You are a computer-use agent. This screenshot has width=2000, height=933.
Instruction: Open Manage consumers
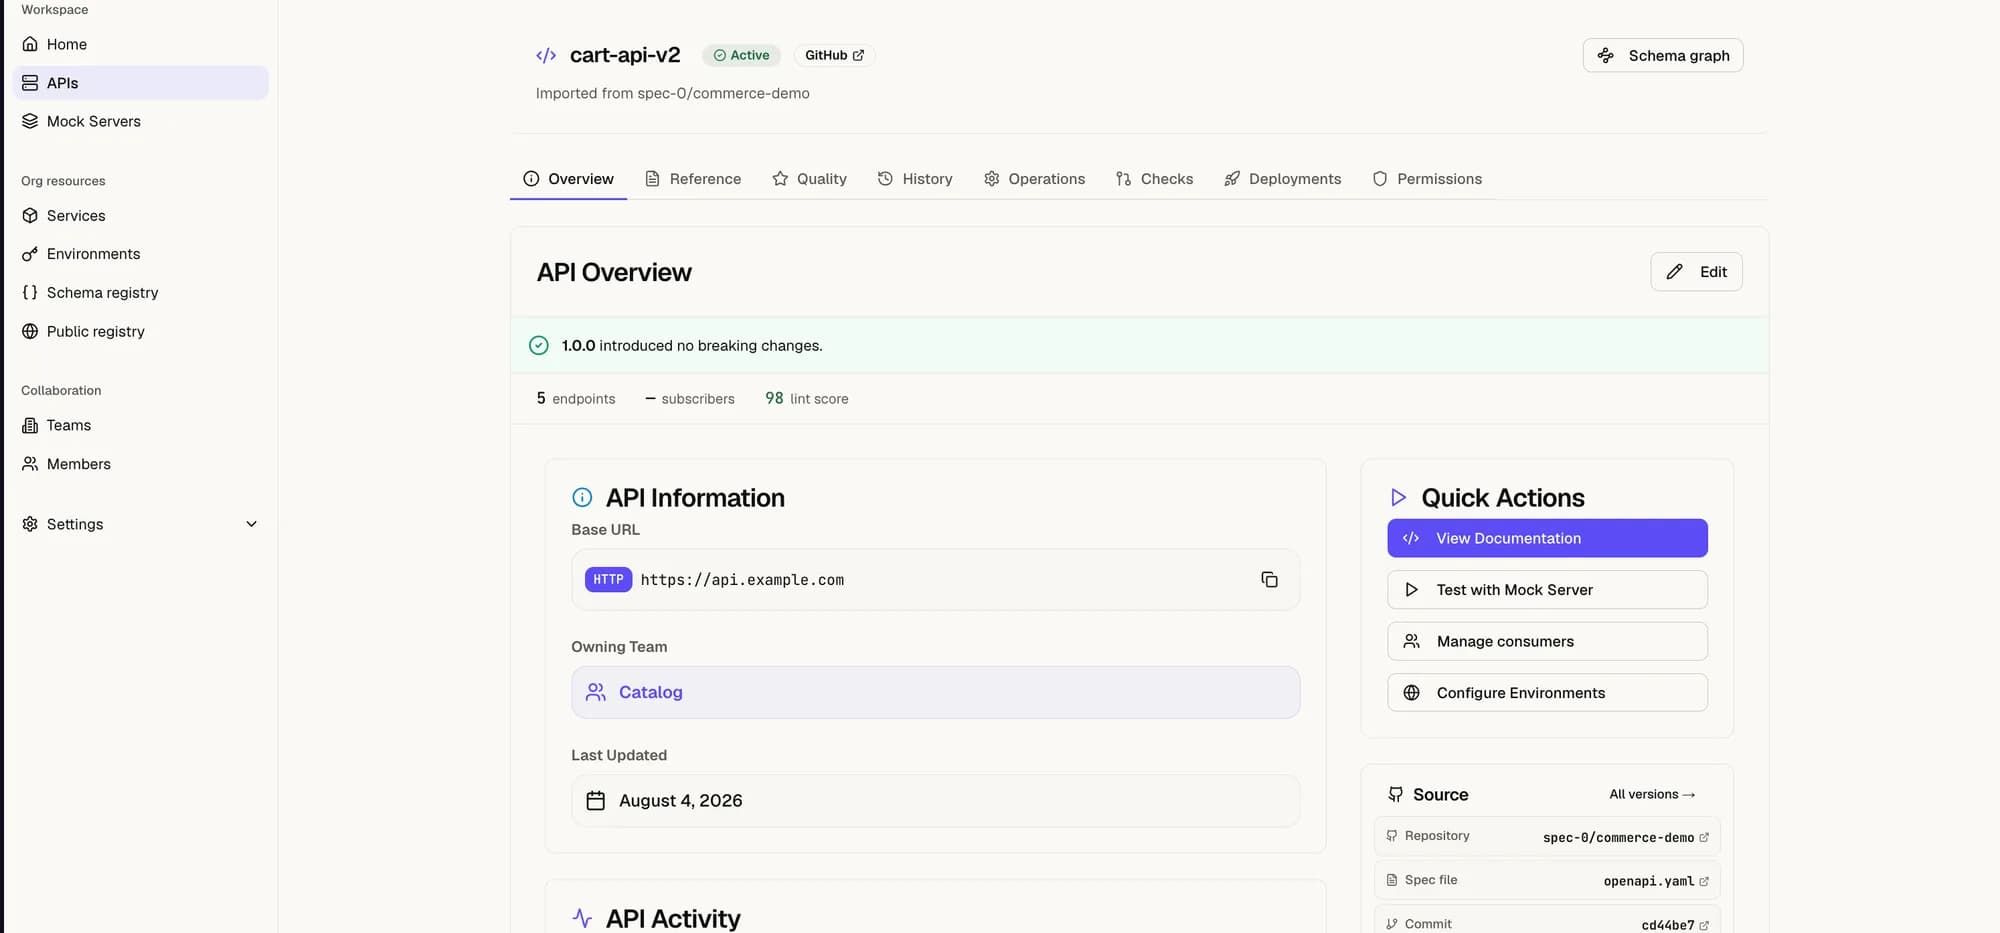pos(1547,641)
